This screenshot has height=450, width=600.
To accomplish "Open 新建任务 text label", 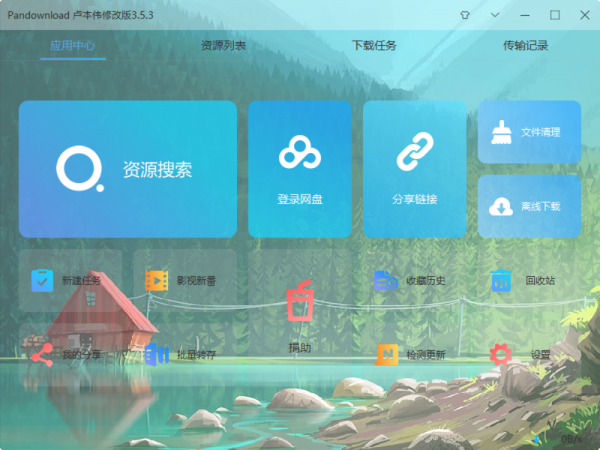I will click(82, 280).
